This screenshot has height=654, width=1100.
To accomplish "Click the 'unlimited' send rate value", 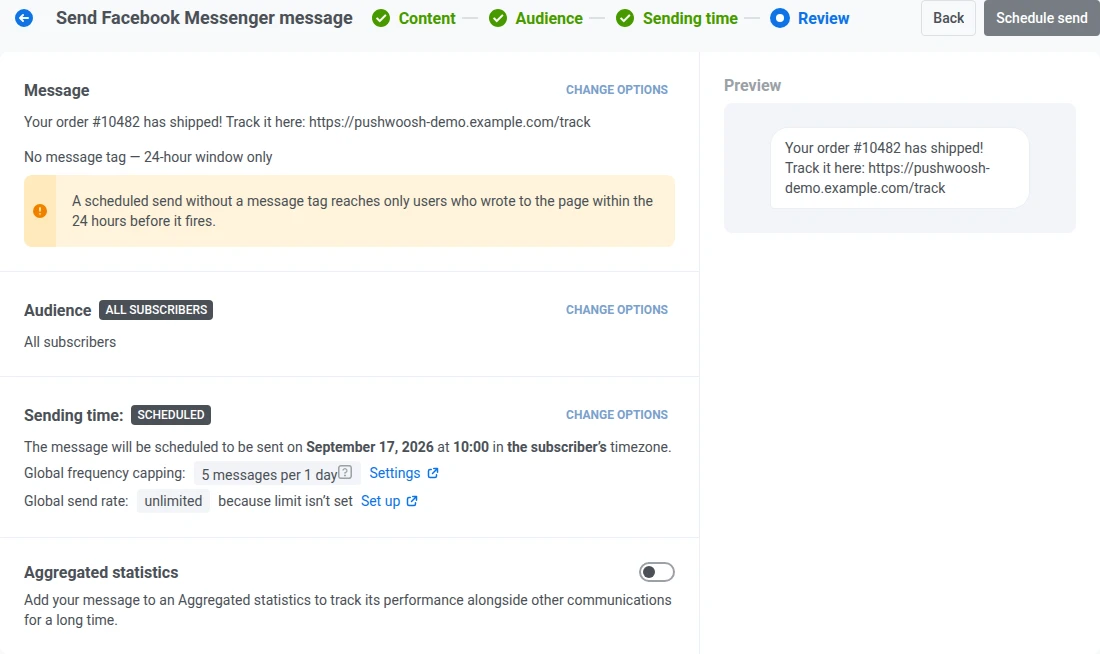I will [x=173, y=501].
